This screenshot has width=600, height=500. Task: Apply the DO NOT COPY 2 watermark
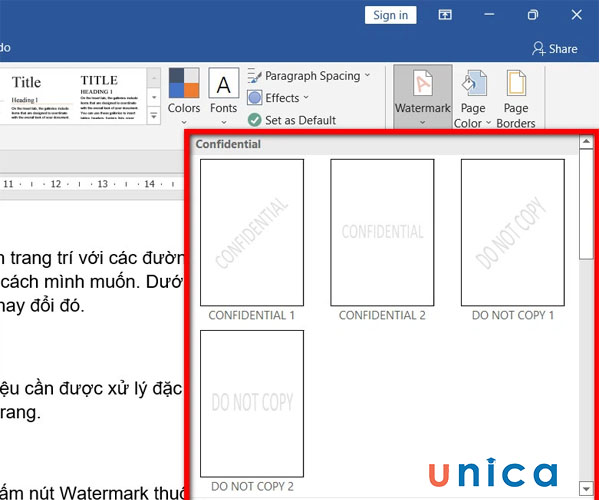click(252, 404)
